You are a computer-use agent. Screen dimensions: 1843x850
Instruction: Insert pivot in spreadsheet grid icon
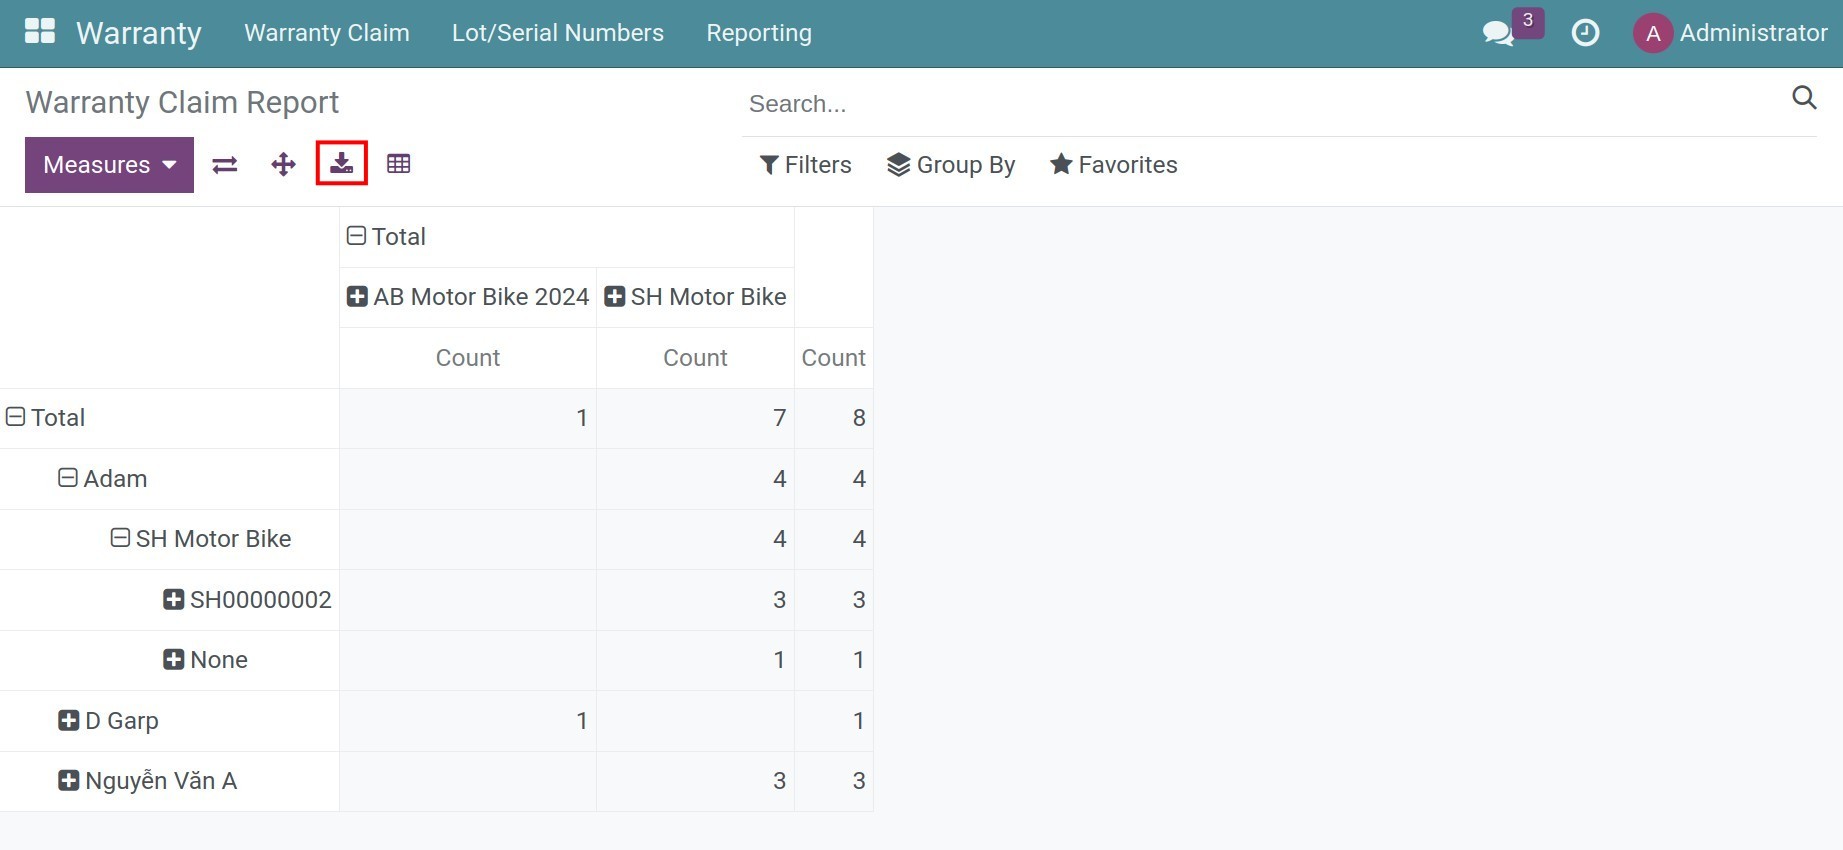coord(398,164)
